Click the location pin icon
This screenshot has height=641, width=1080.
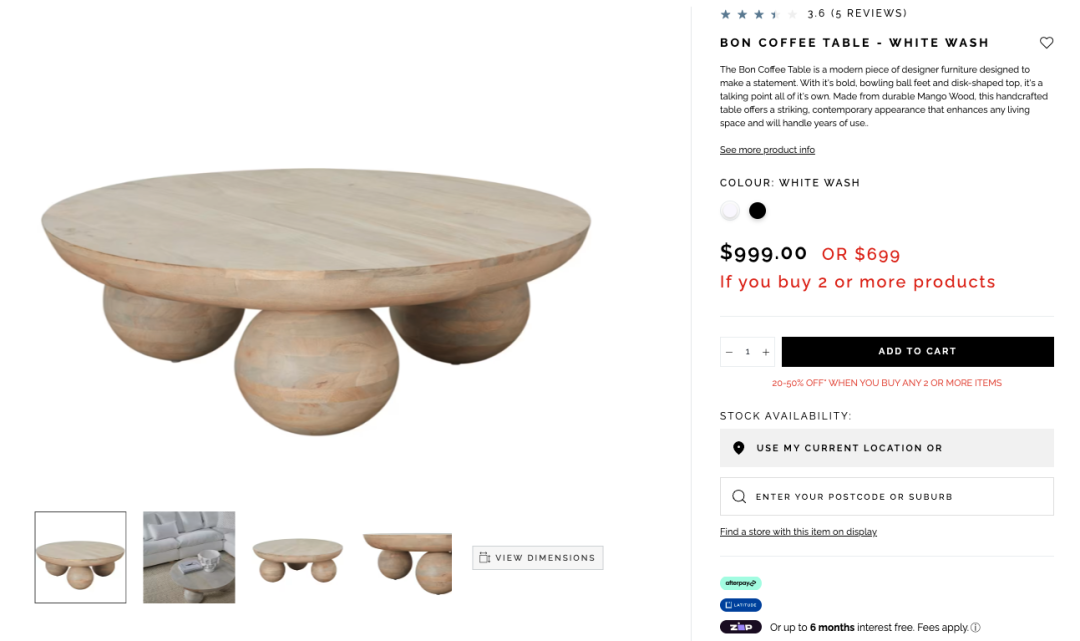(x=738, y=448)
